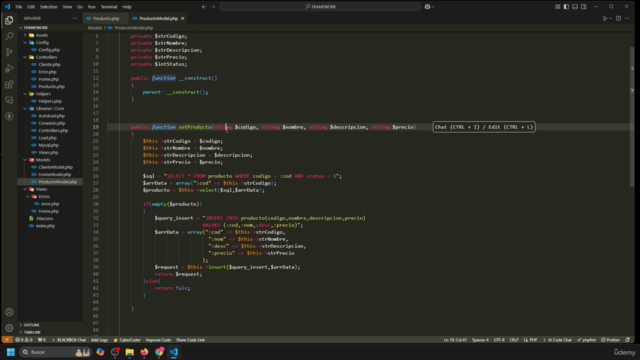
Task: Go back with the navigation arrow
Action: click(204, 7)
